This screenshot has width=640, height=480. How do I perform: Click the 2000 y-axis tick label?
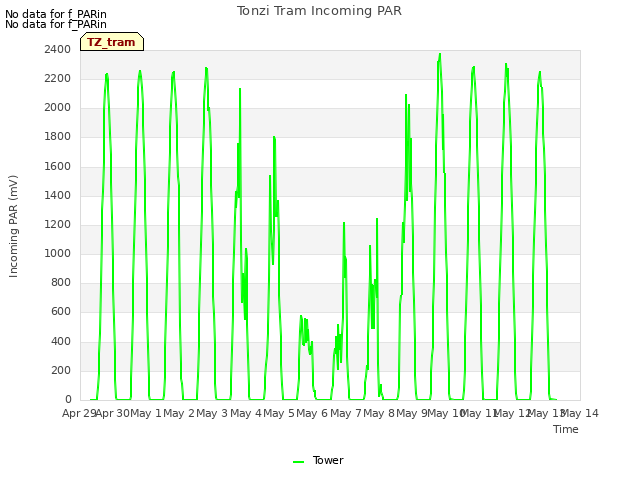tap(58, 107)
